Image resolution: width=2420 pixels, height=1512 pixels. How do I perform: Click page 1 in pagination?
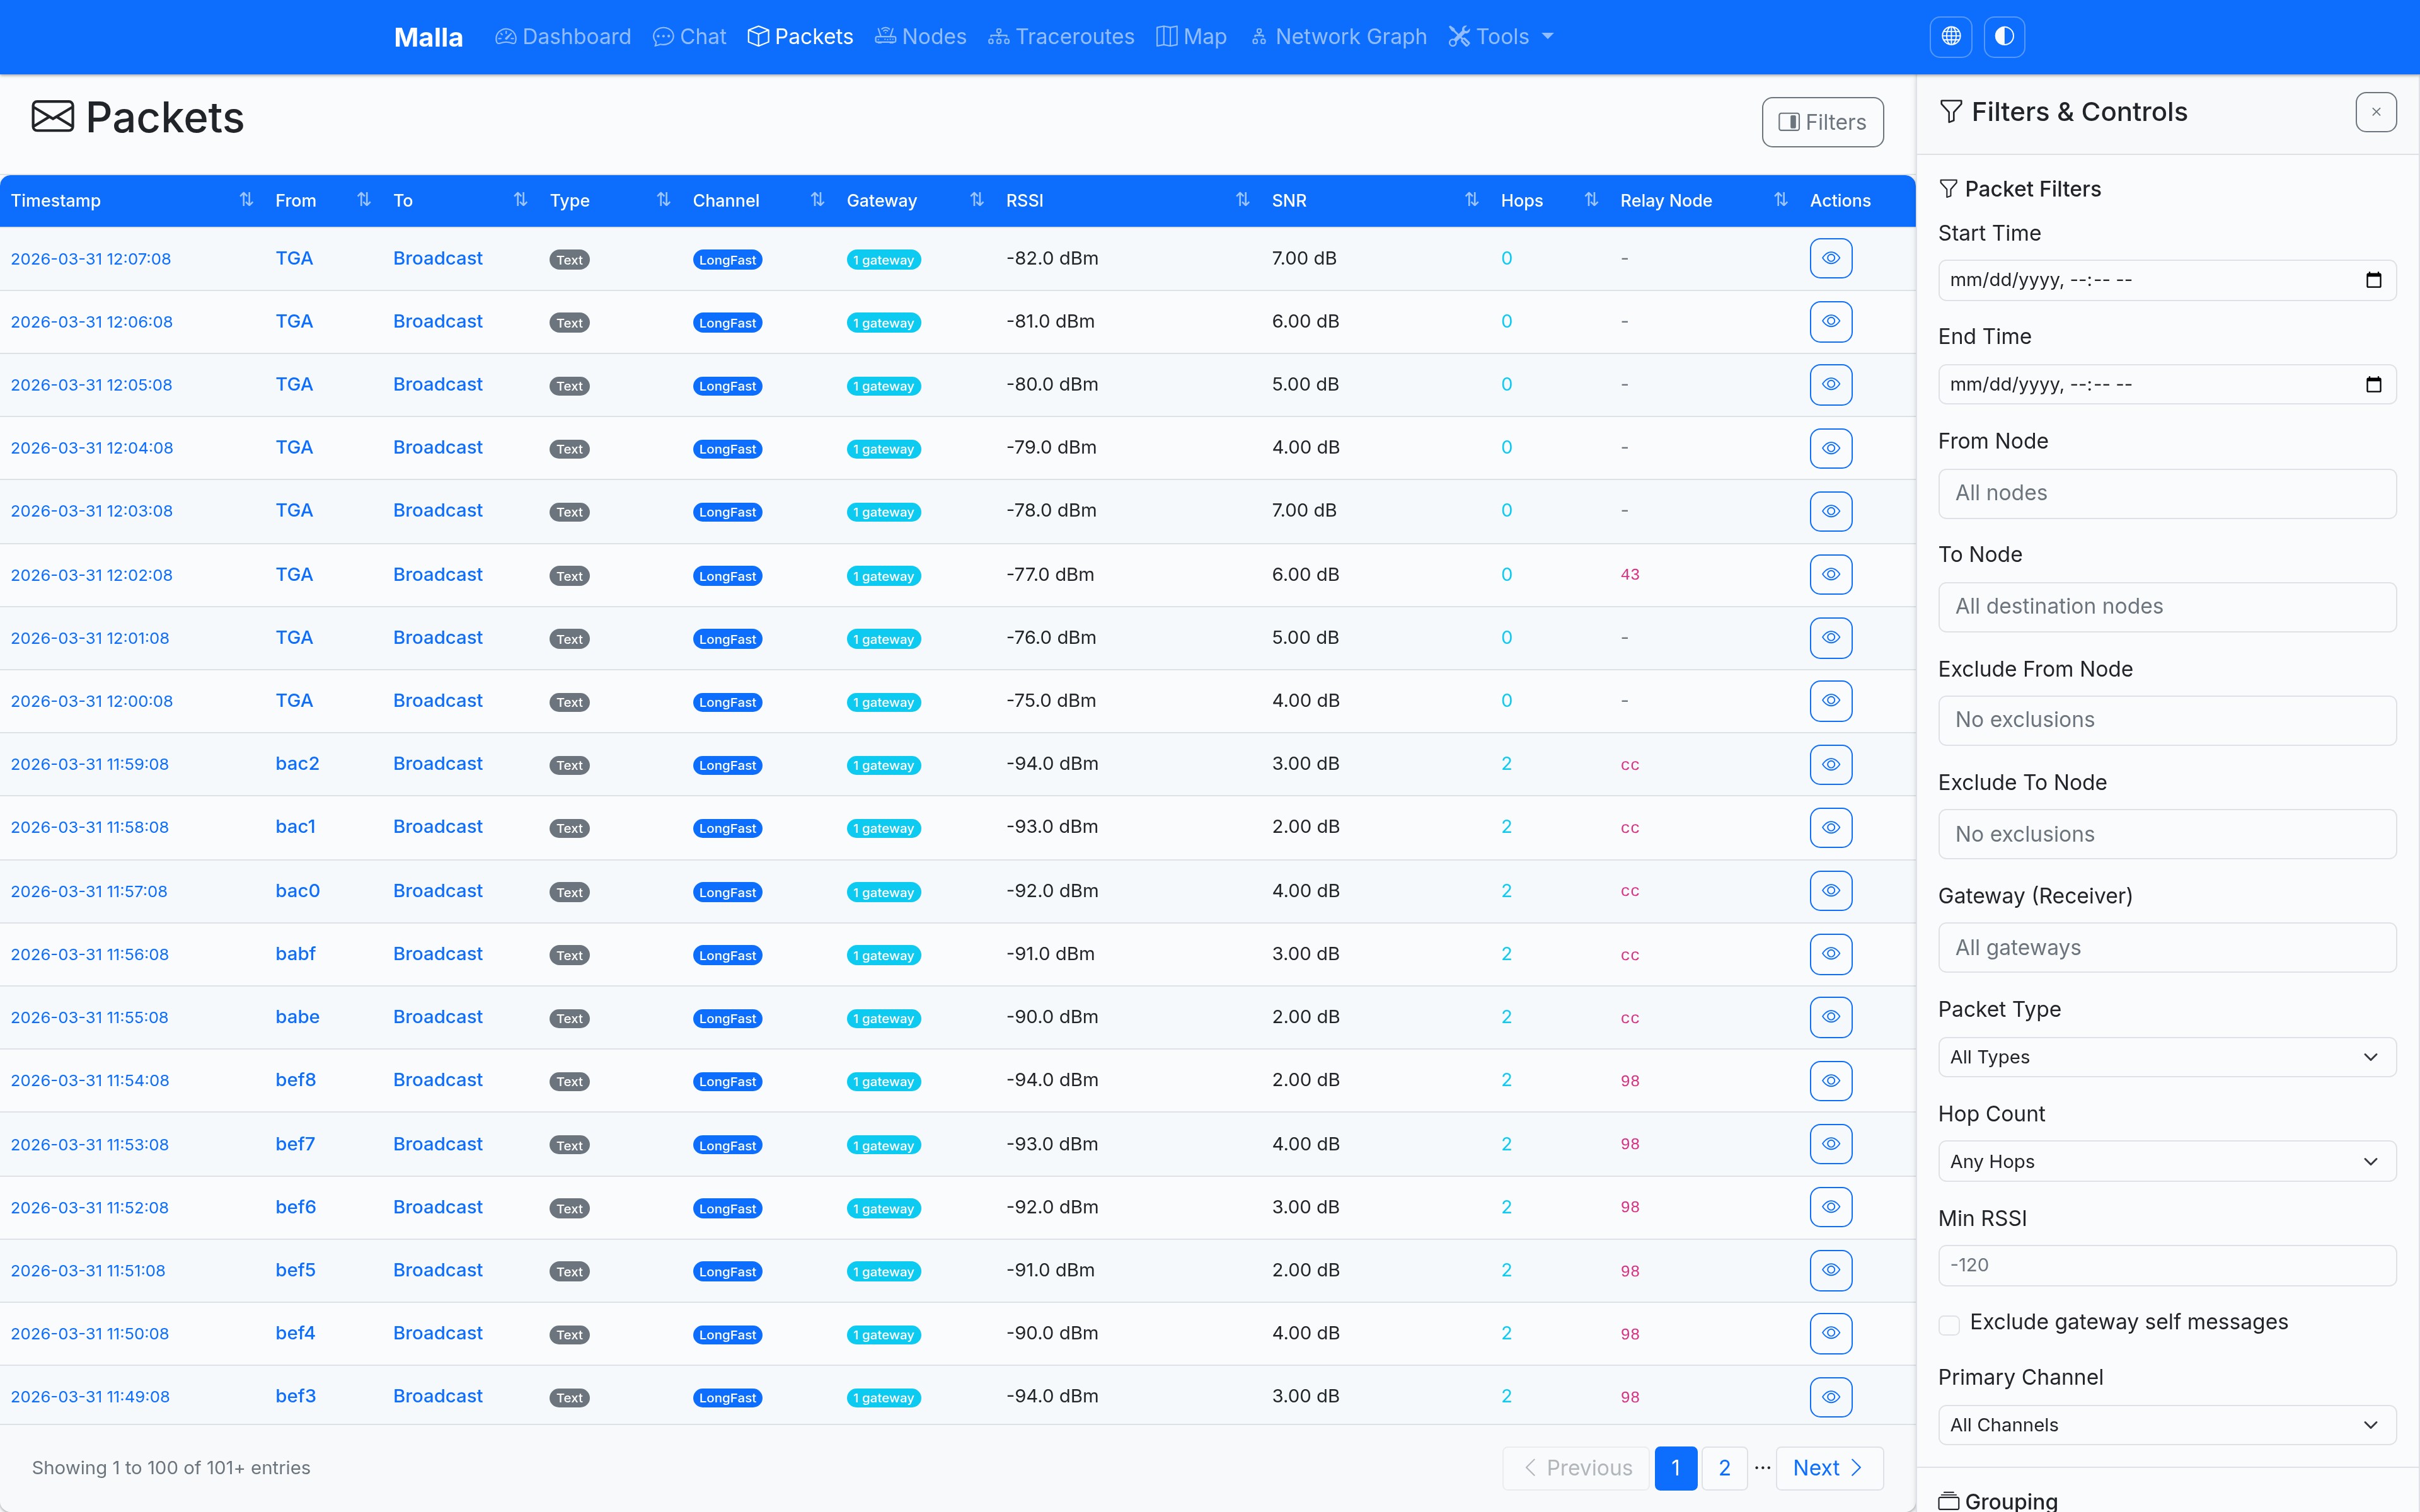coord(1676,1468)
